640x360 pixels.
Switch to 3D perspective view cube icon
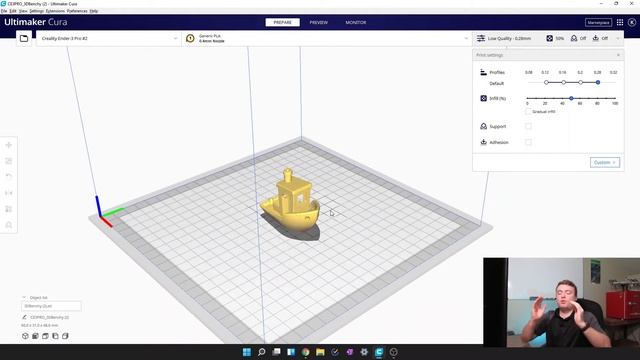(25, 336)
